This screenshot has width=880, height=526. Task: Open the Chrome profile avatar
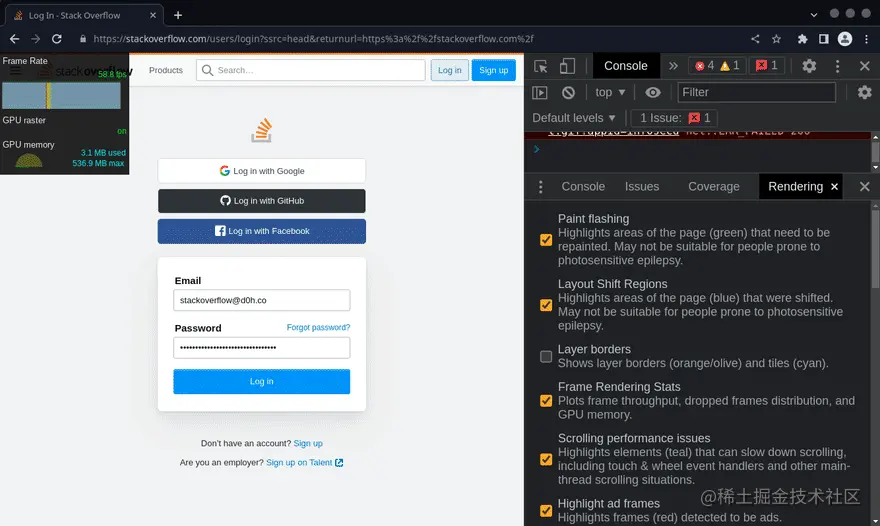845,39
